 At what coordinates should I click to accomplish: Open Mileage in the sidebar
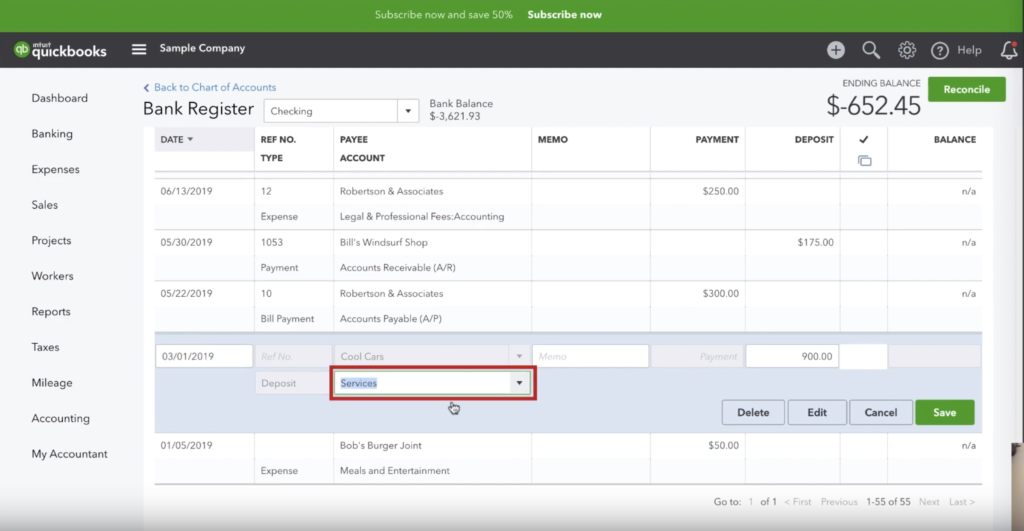[52, 383]
